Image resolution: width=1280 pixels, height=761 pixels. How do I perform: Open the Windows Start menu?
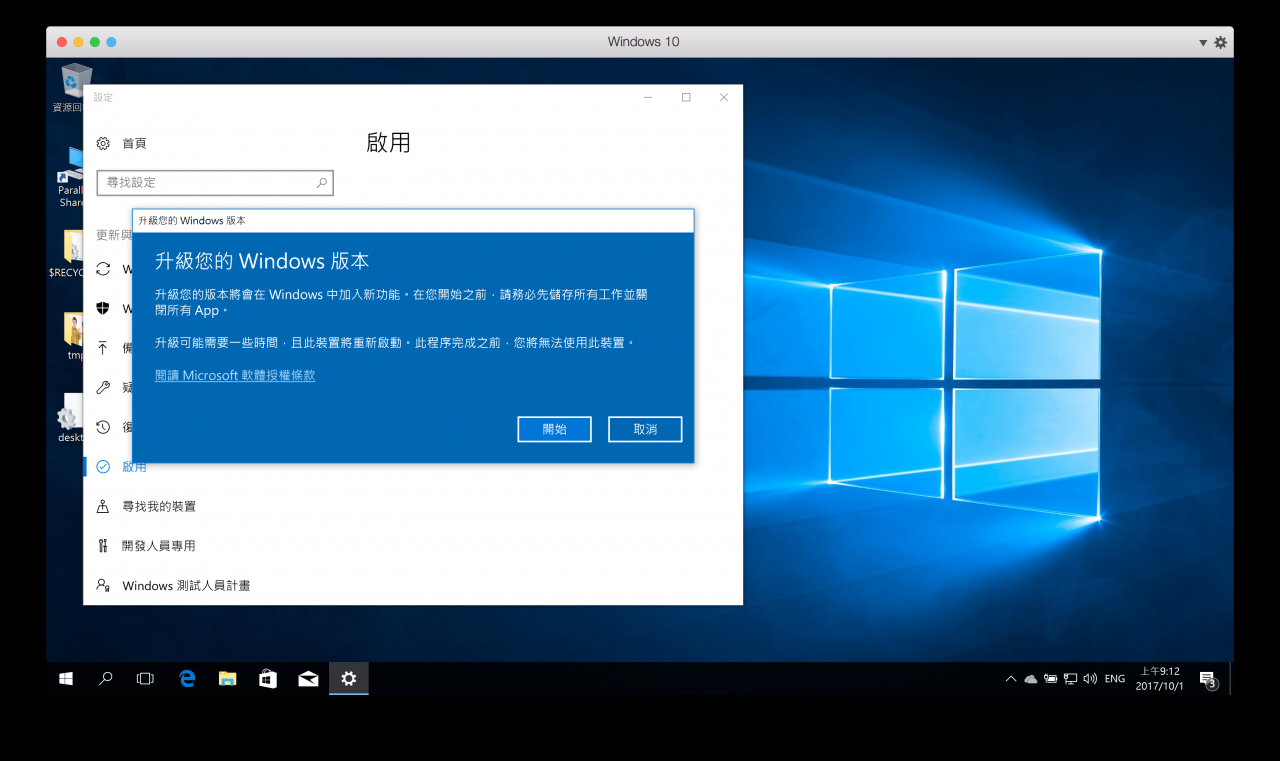[x=66, y=679]
